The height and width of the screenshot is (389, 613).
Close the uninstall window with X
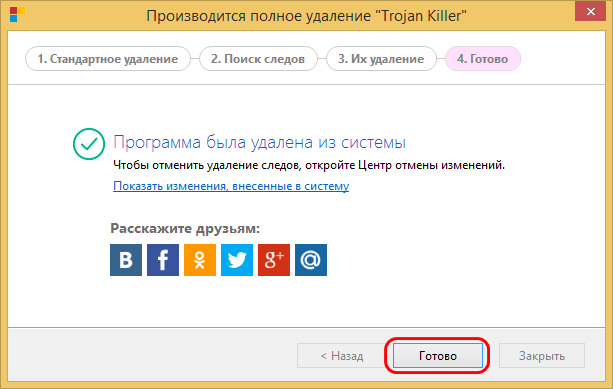pyautogui.click(x=590, y=11)
